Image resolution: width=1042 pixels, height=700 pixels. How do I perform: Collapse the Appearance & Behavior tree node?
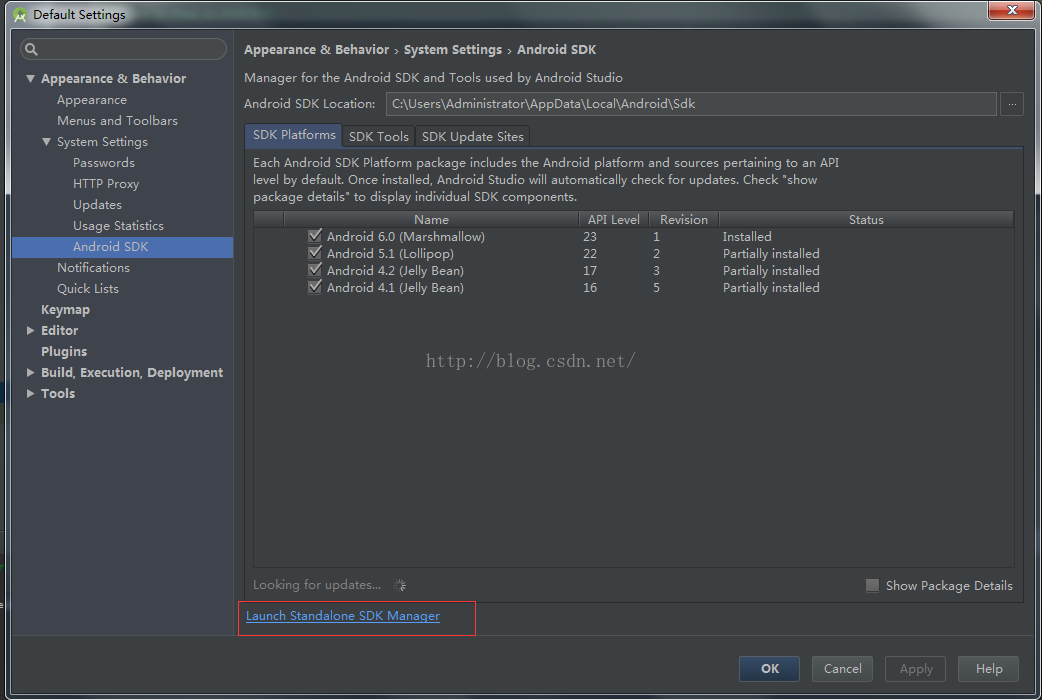tap(31, 78)
